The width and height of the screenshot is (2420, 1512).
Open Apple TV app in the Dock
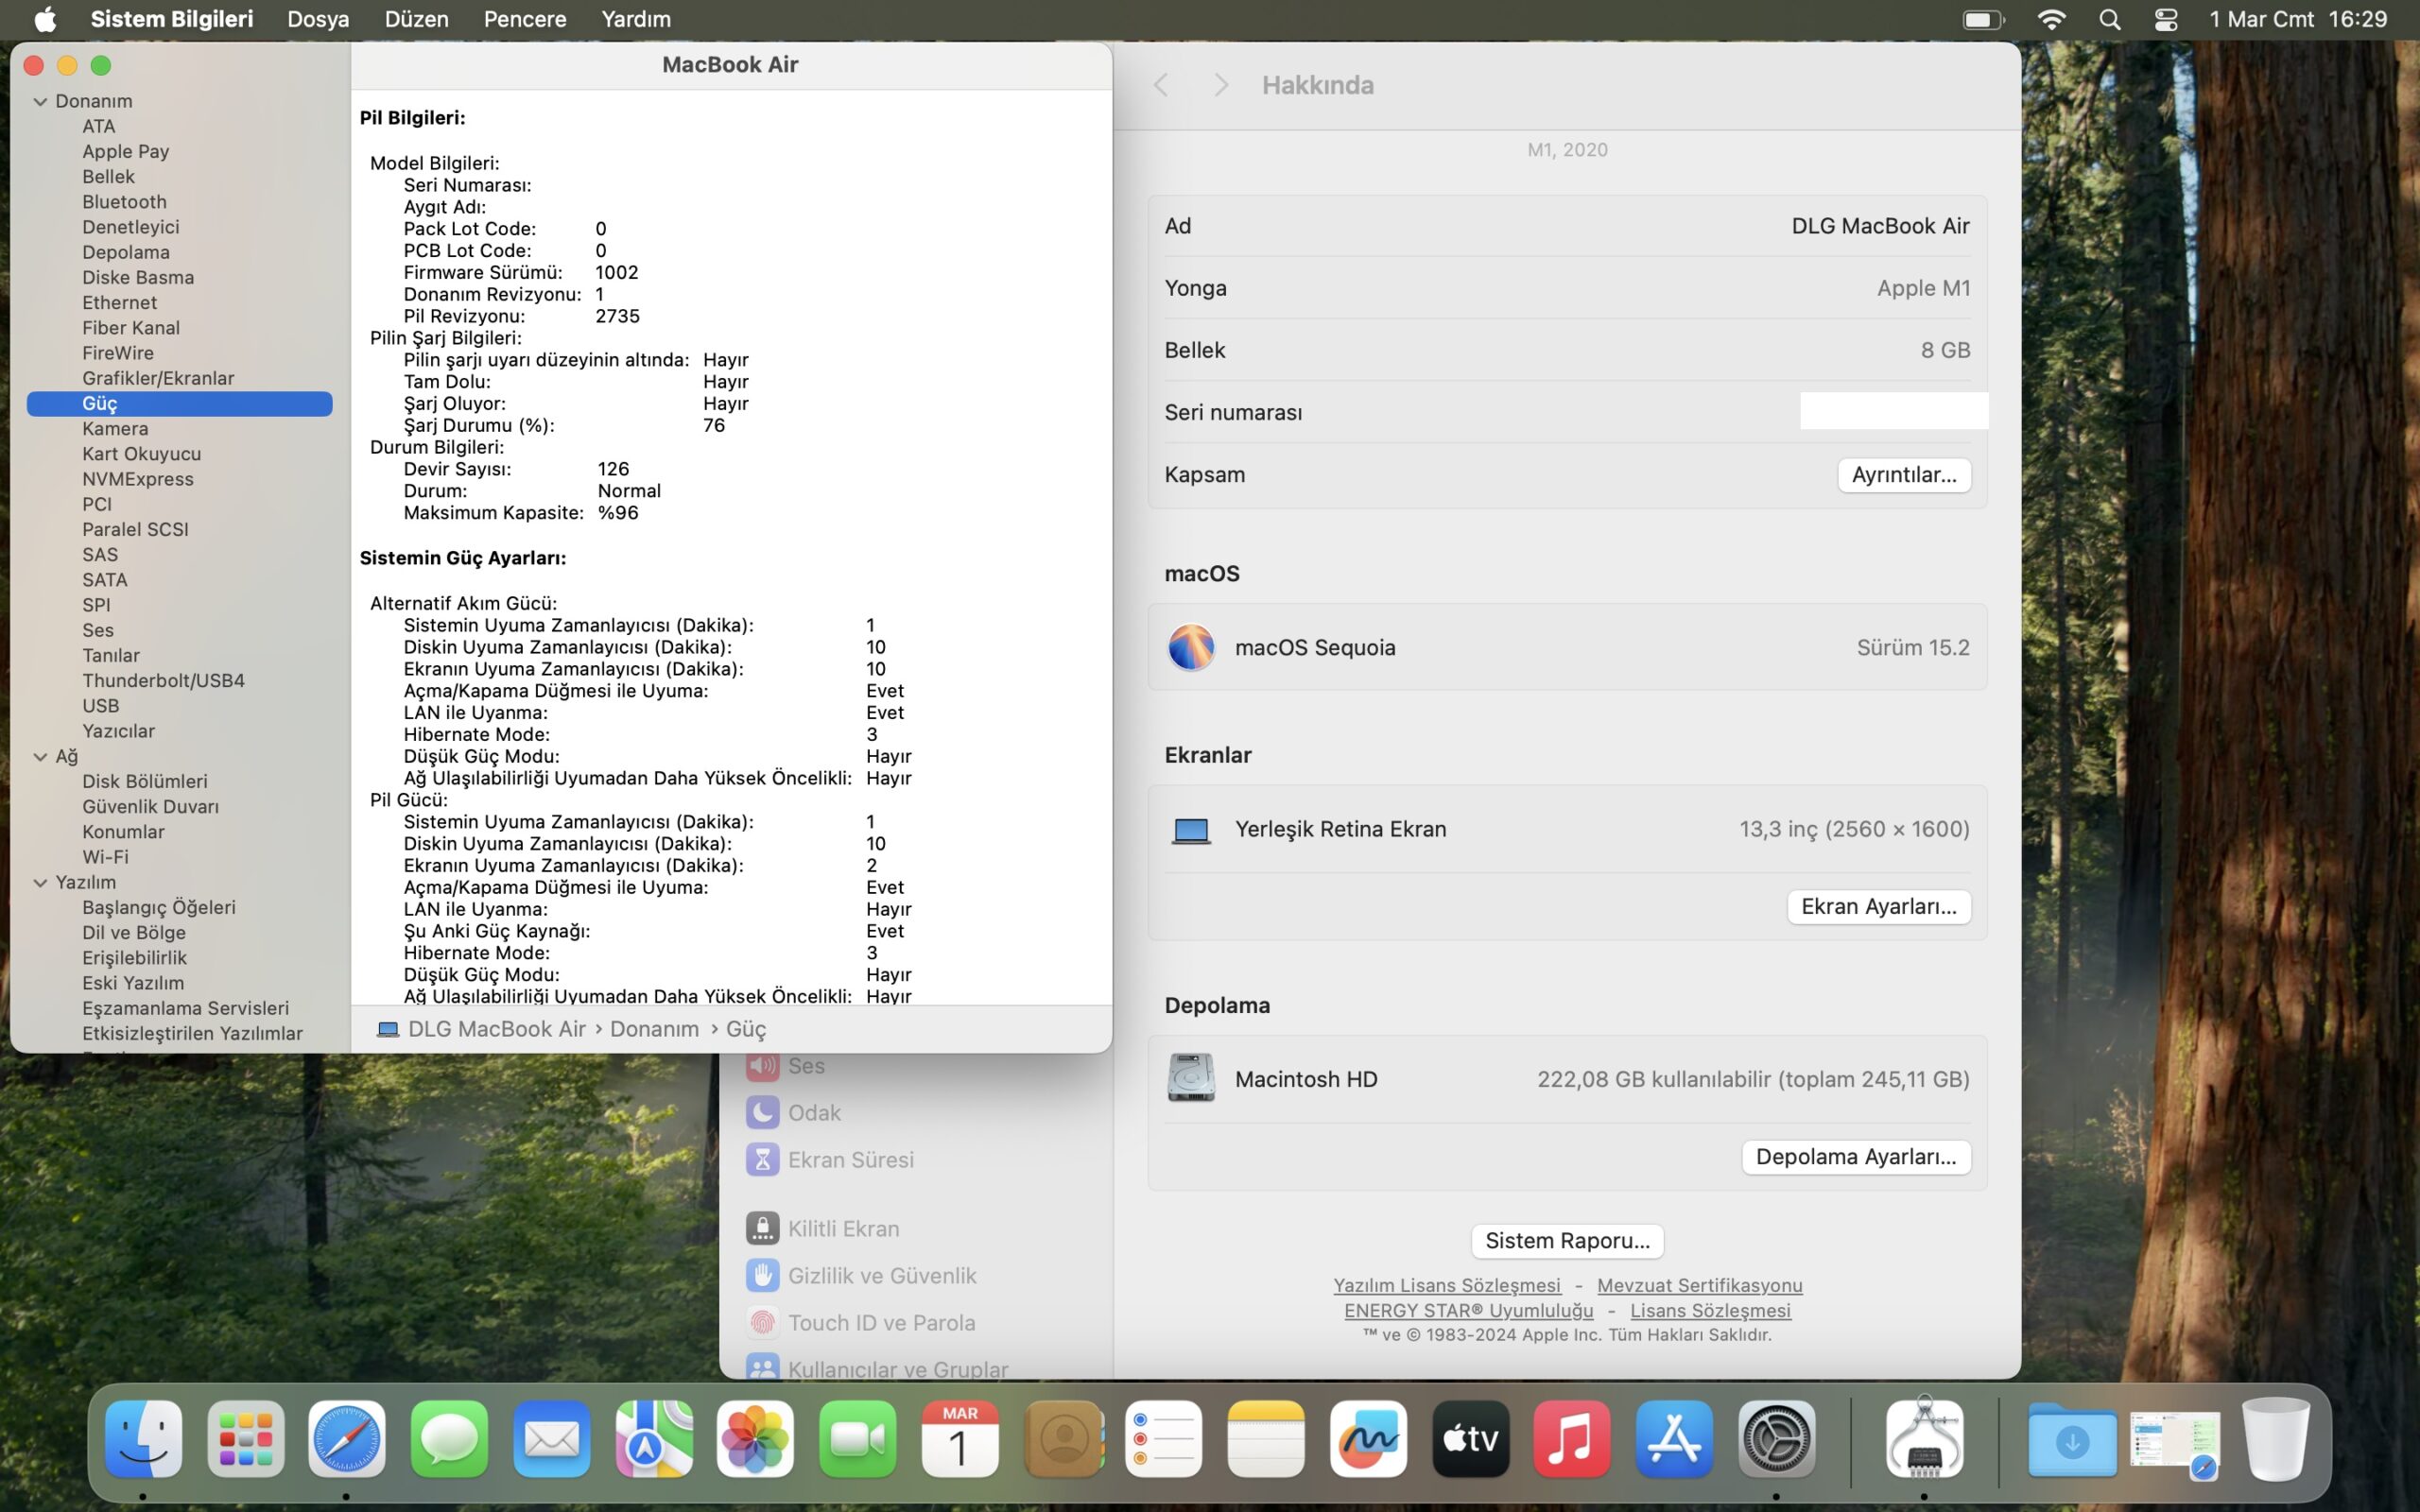(1471, 1439)
